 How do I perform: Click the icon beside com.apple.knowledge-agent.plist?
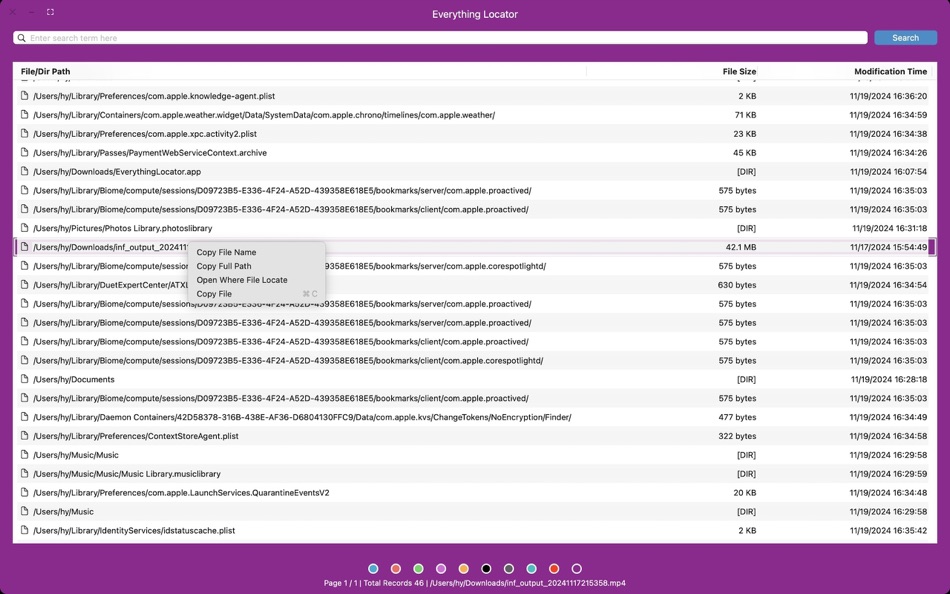24,95
